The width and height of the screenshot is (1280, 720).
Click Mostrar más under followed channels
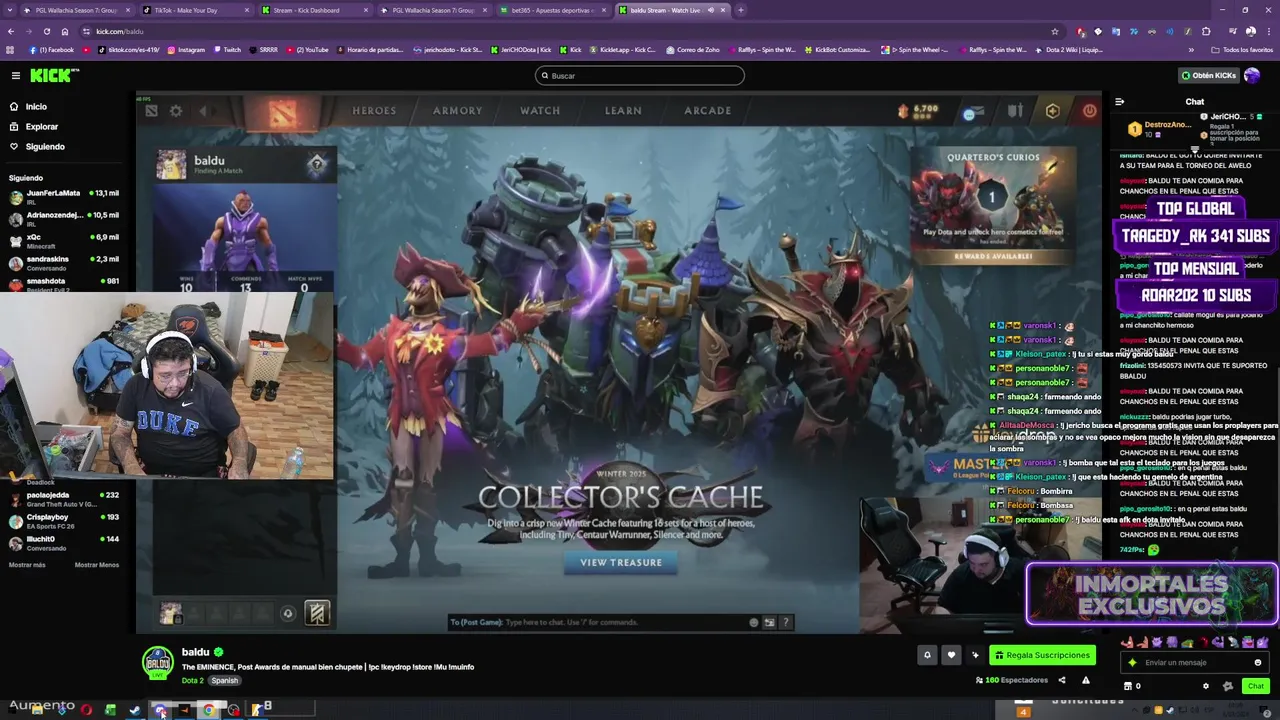(27, 565)
